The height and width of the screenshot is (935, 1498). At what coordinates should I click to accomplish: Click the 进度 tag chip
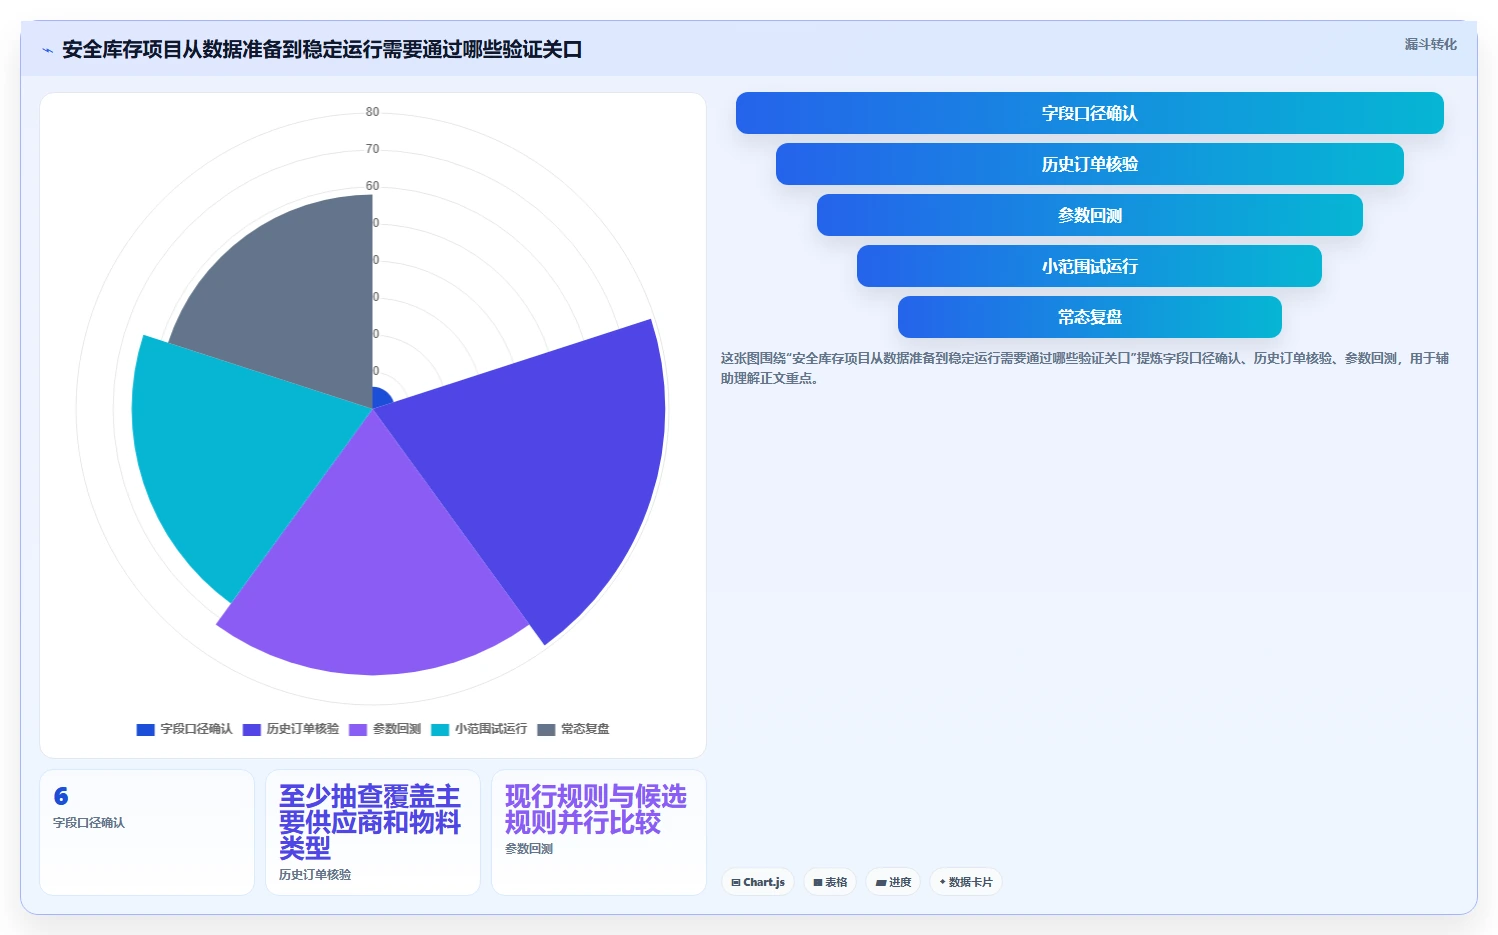[x=893, y=882]
